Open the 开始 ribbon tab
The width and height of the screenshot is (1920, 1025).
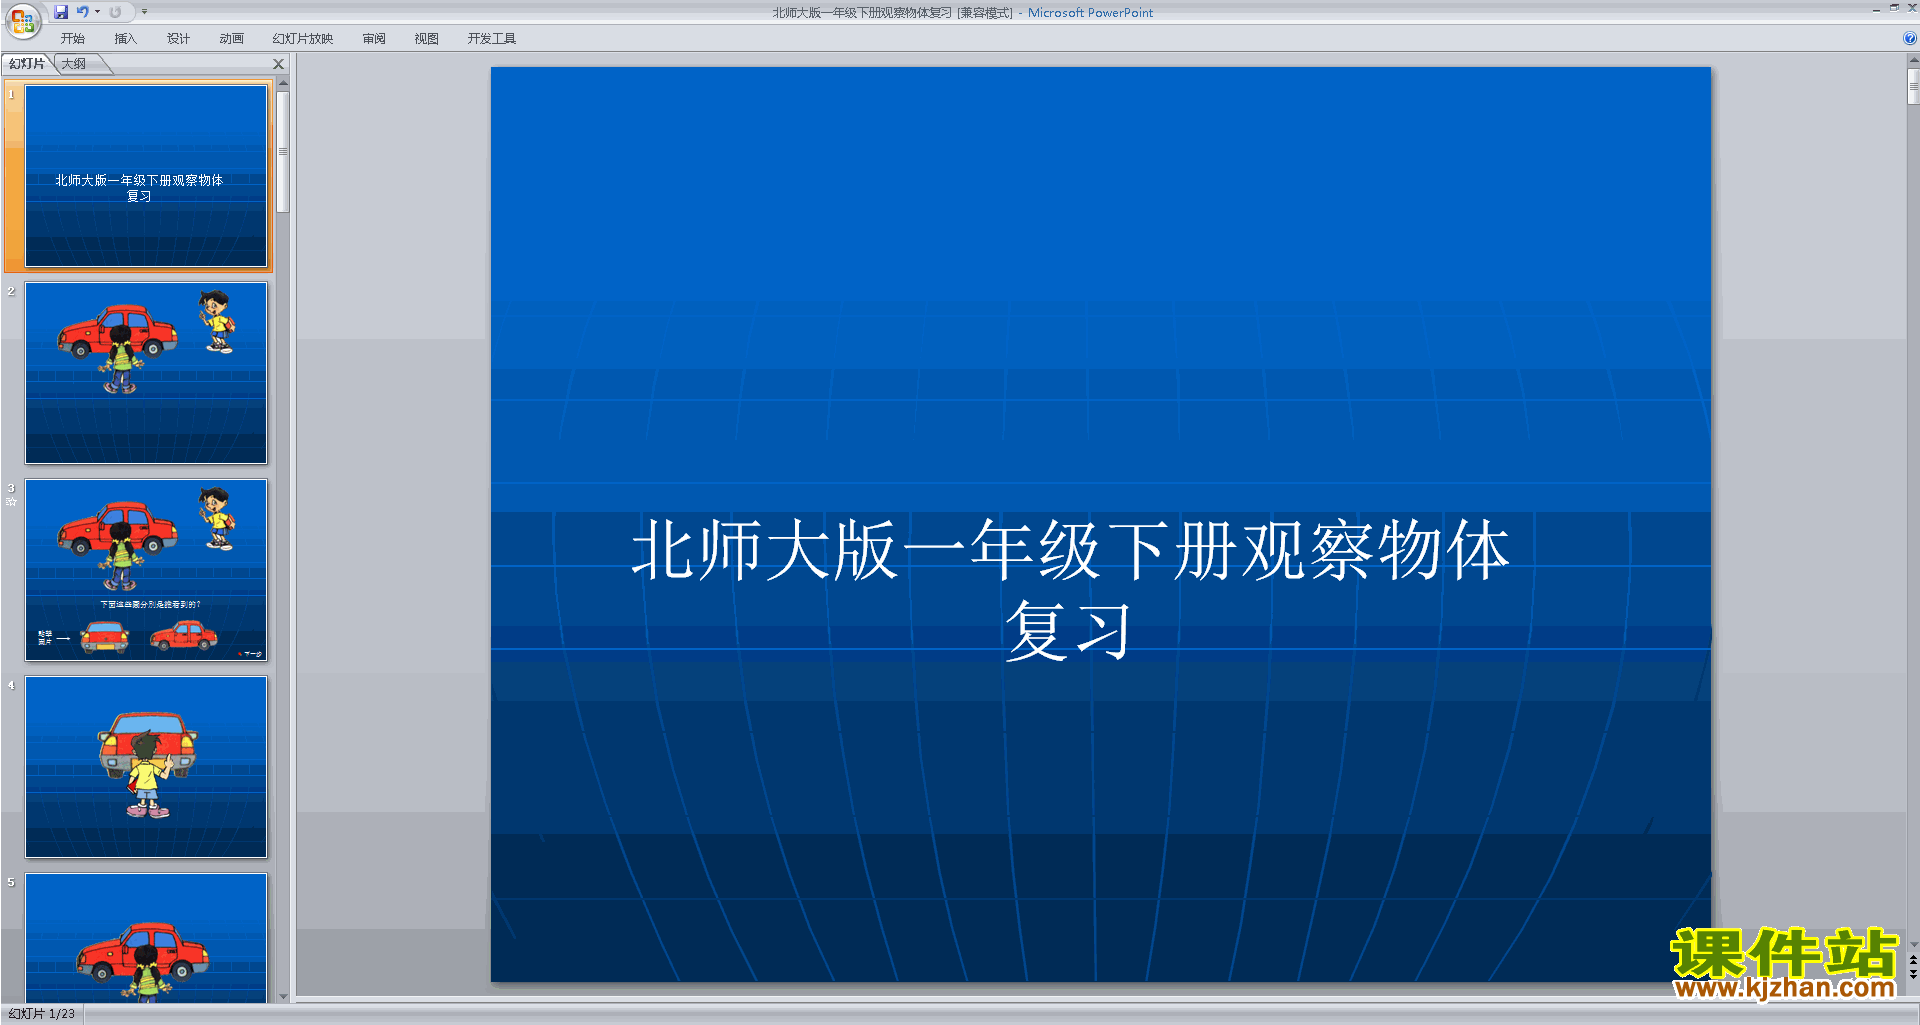pyautogui.click(x=73, y=39)
